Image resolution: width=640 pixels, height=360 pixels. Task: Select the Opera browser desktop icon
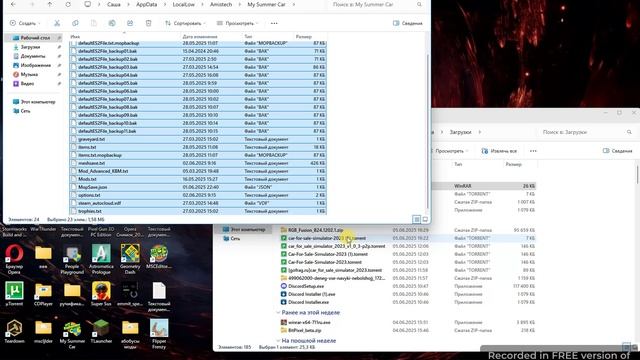(x=14, y=259)
